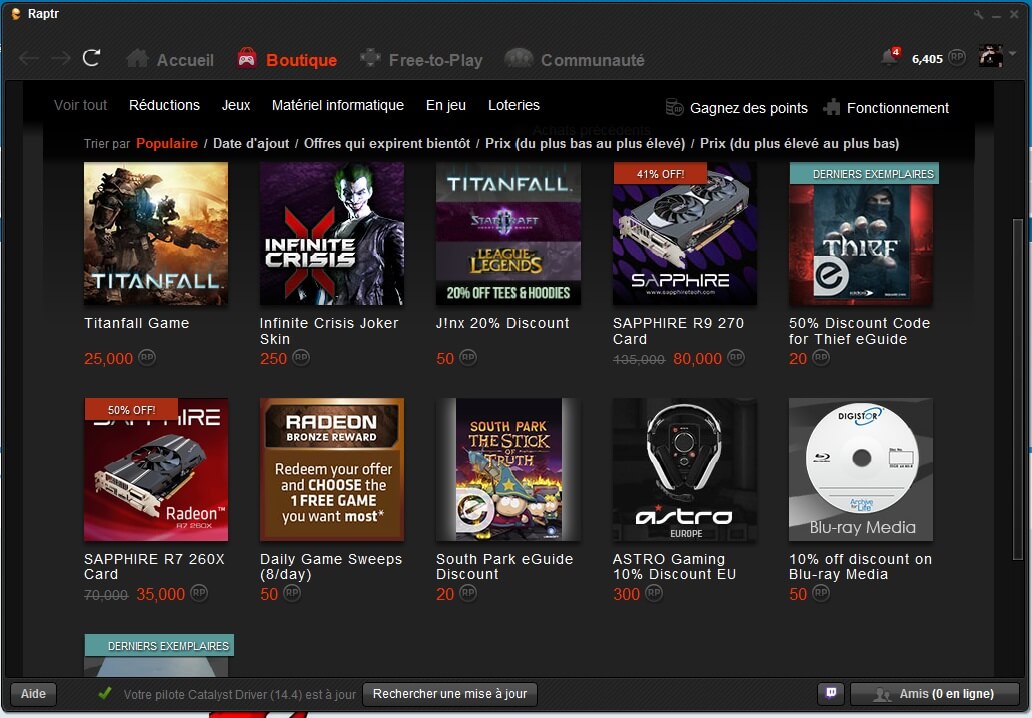Screen dimensions: 1032x718
Task: Open Accueil home section
Action: pyautogui.click(x=170, y=60)
